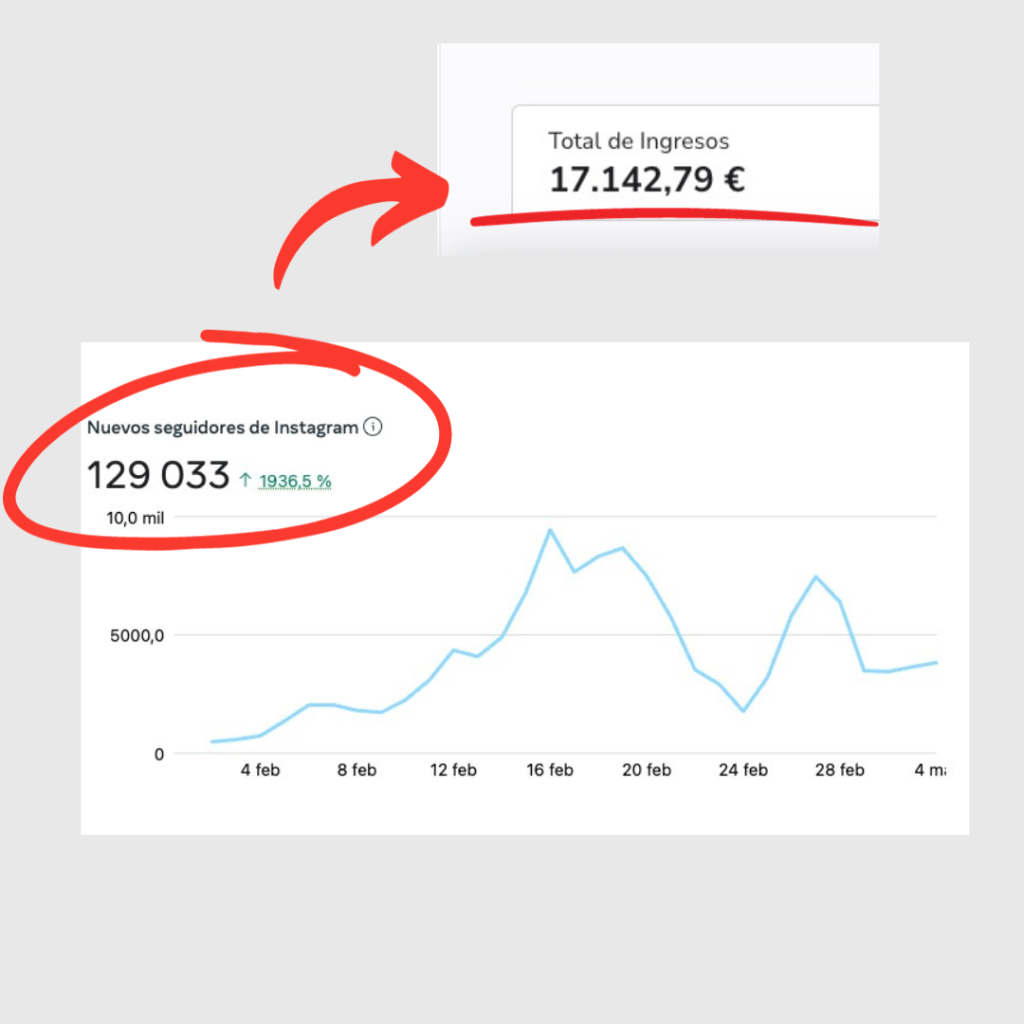This screenshot has height=1024, width=1024.
Task: Click the 17.142,79 € revenue amount
Action: tap(647, 180)
